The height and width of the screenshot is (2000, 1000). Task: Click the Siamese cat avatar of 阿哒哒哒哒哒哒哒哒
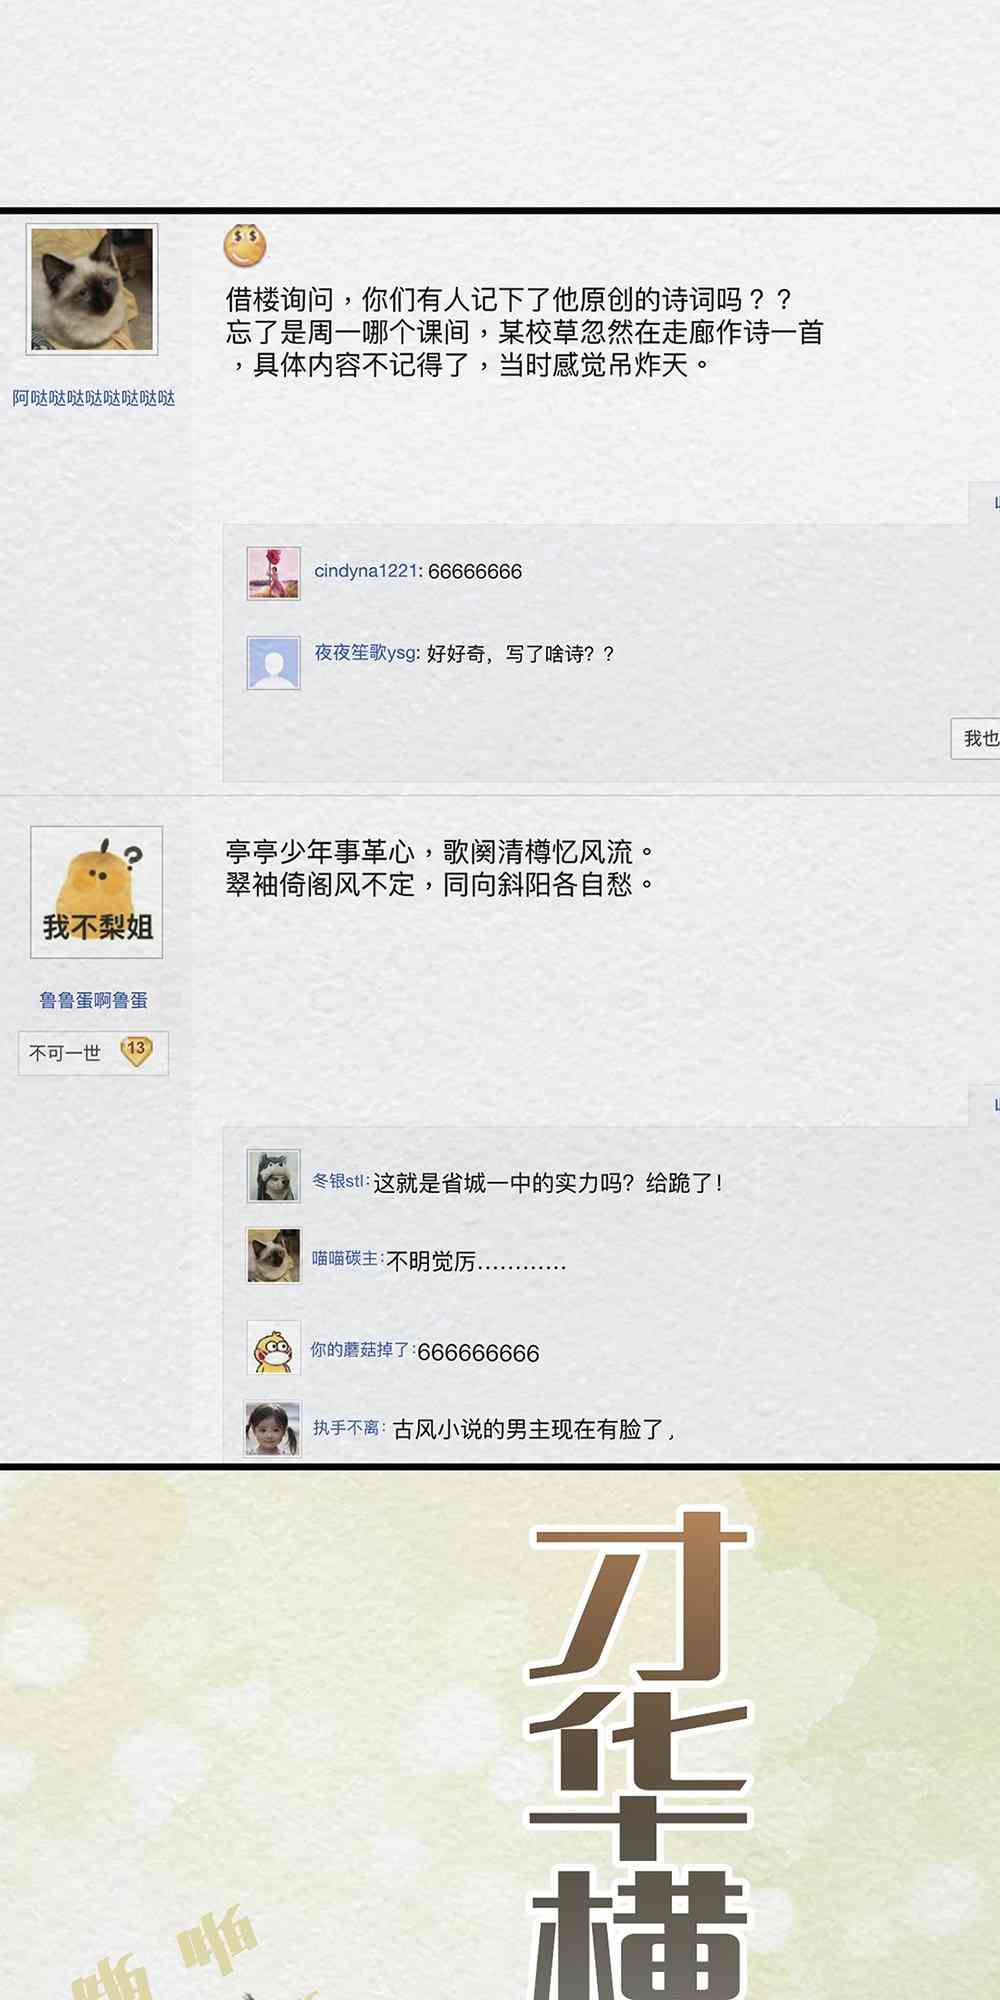point(92,289)
